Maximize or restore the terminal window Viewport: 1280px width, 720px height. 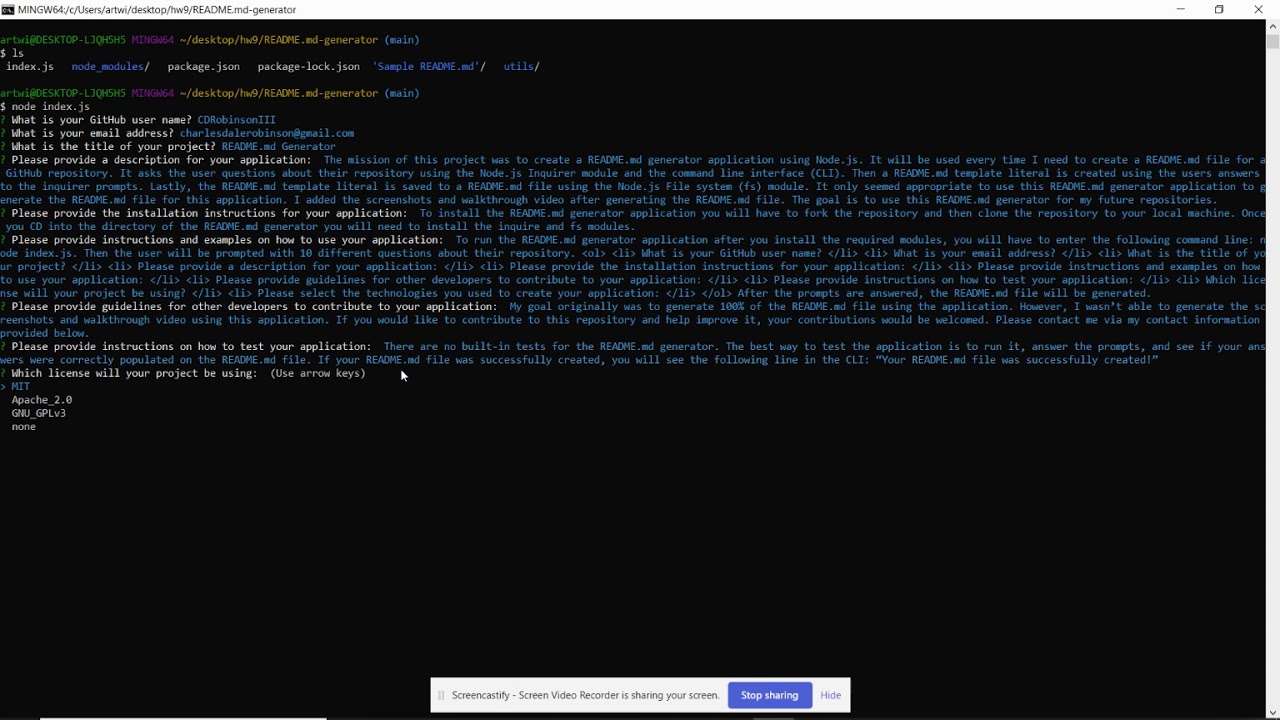click(x=1219, y=9)
